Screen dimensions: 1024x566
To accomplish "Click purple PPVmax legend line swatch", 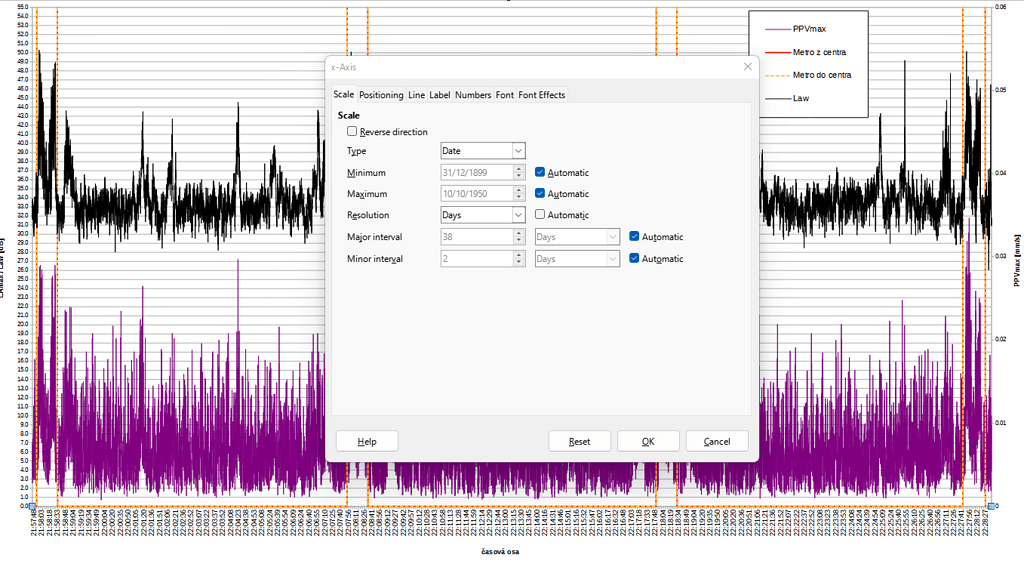I will coord(777,29).
